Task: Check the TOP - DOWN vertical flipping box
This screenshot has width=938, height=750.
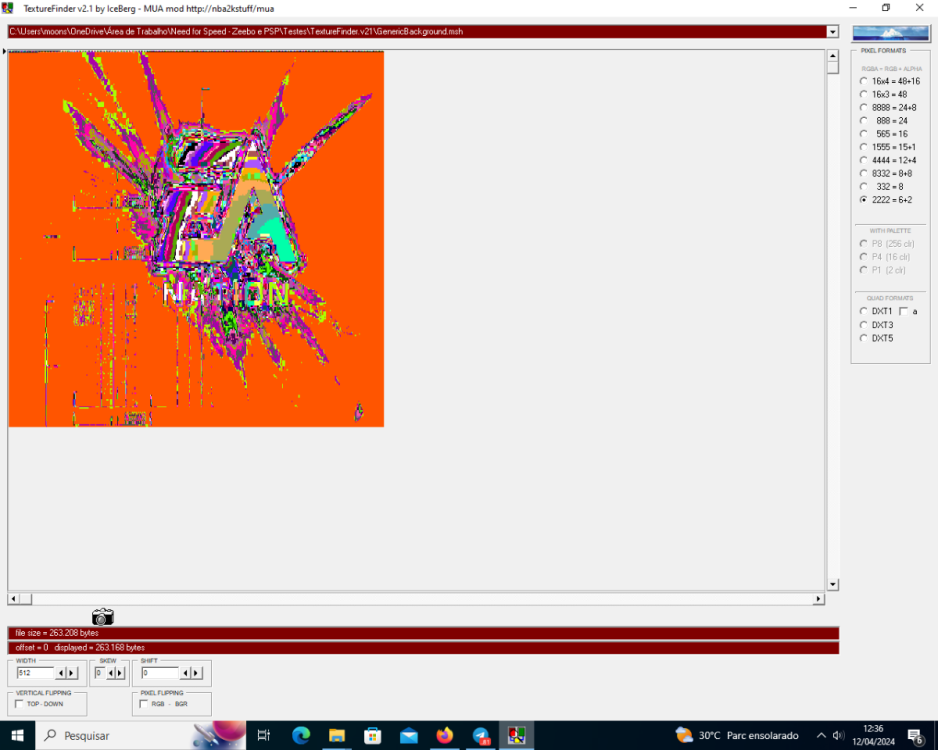Action: pyautogui.click(x=17, y=703)
